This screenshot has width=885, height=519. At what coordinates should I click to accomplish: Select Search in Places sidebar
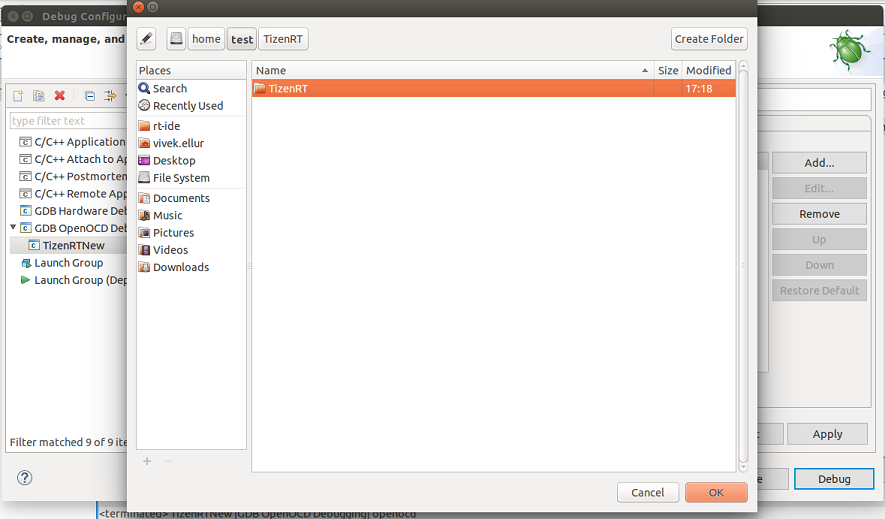pyautogui.click(x=169, y=88)
